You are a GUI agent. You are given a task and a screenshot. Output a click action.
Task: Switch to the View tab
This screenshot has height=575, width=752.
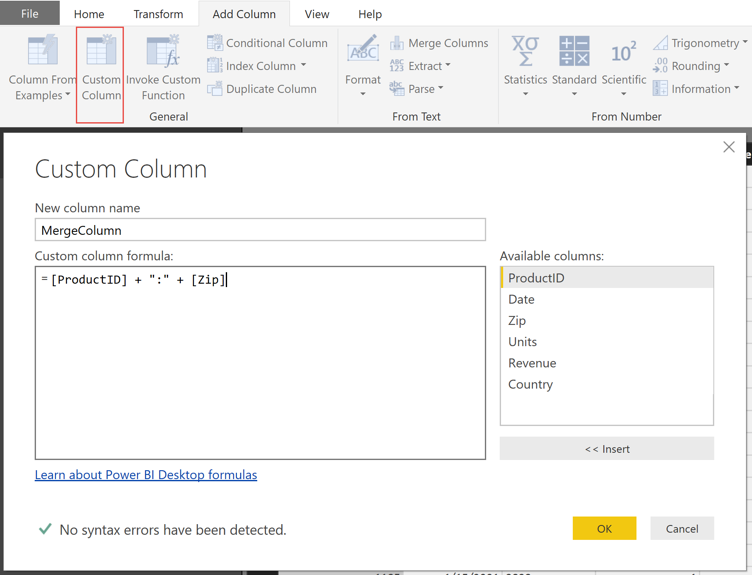tap(317, 14)
